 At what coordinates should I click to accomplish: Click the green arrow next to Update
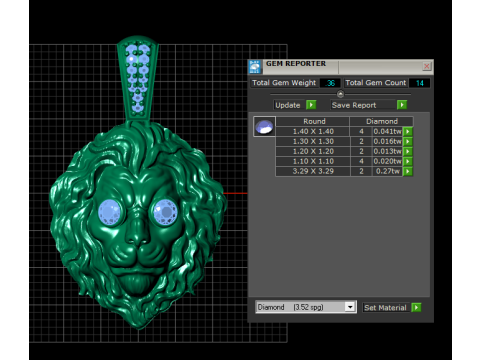pos(311,105)
